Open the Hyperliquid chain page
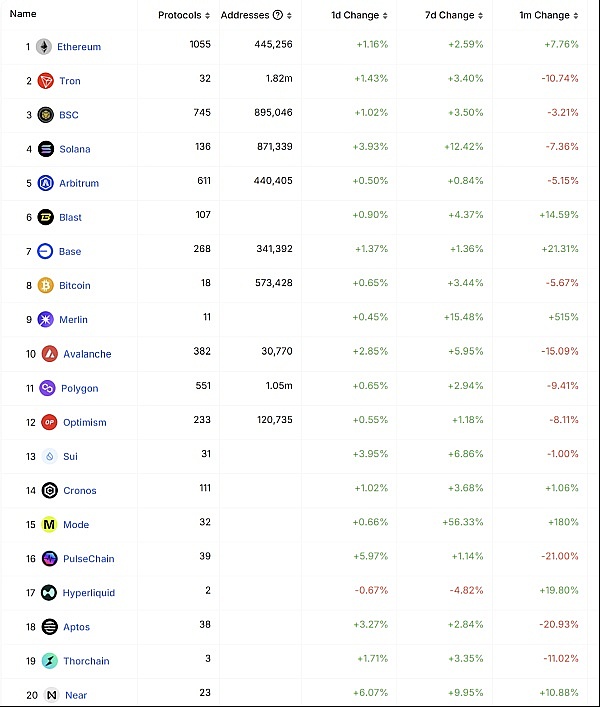This screenshot has width=600, height=707. click(x=88, y=593)
